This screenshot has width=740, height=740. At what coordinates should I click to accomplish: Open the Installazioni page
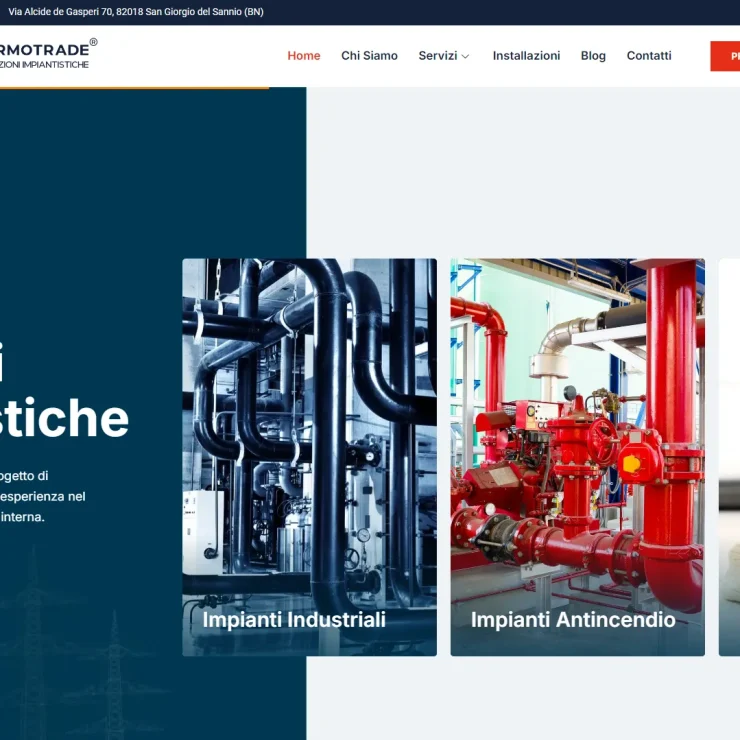[526, 56]
